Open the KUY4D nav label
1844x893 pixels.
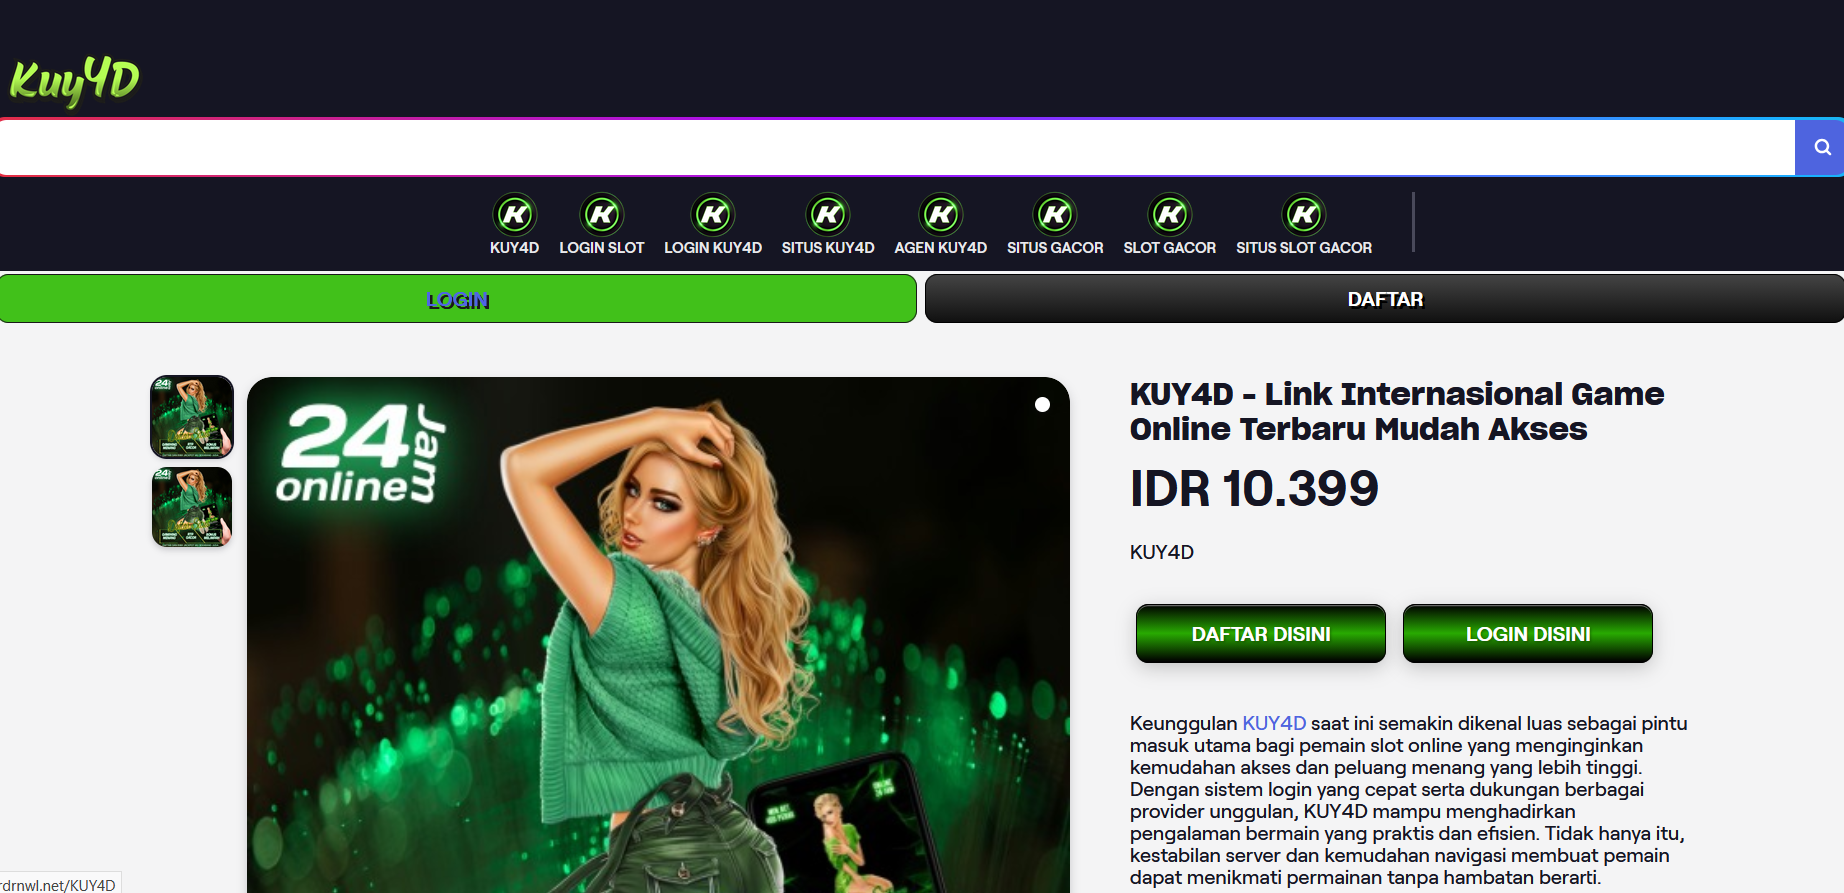click(x=515, y=248)
